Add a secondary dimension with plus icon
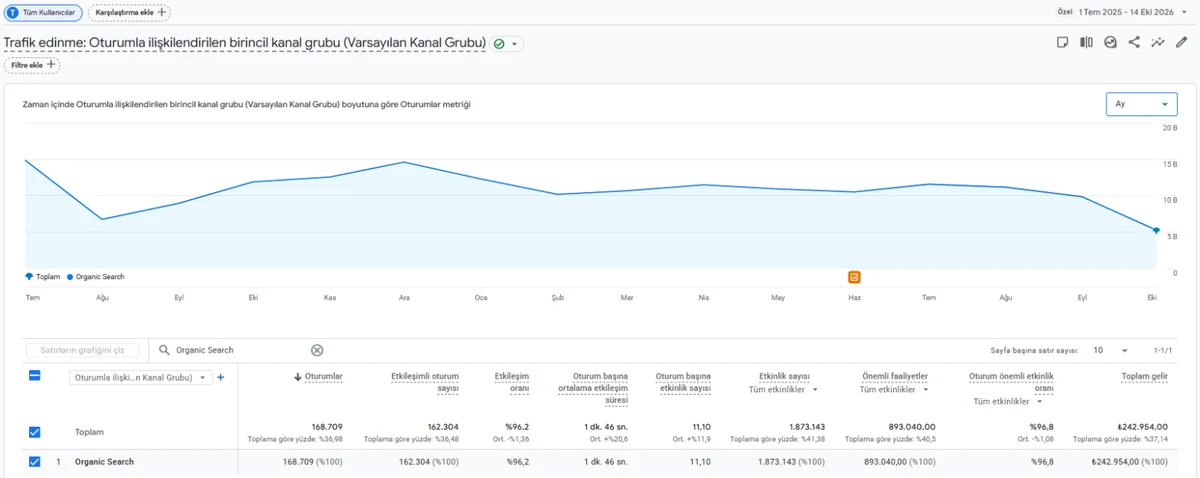1200x478 pixels. [x=221, y=377]
